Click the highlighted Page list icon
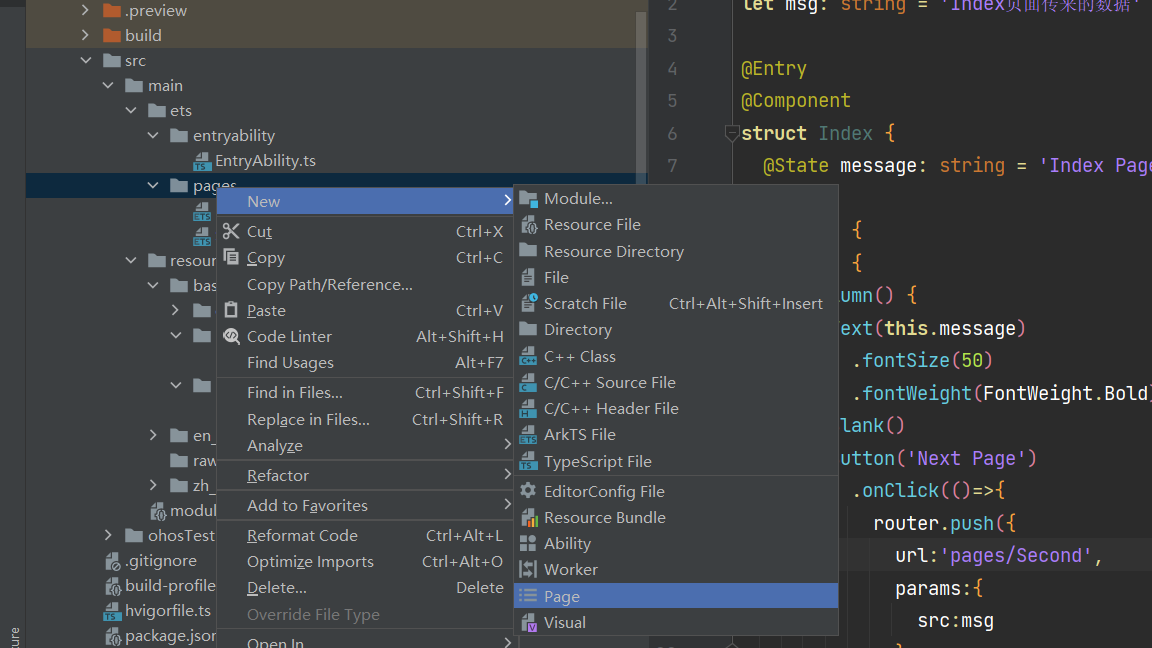This screenshot has width=1152, height=648. 528,596
